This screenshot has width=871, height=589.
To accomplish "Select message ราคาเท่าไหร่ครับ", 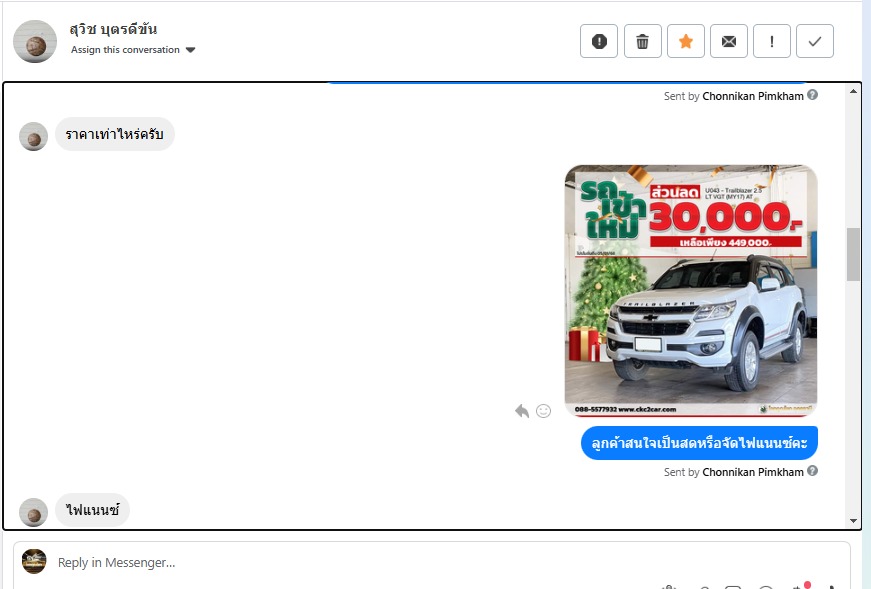I will click(x=114, y=134).
